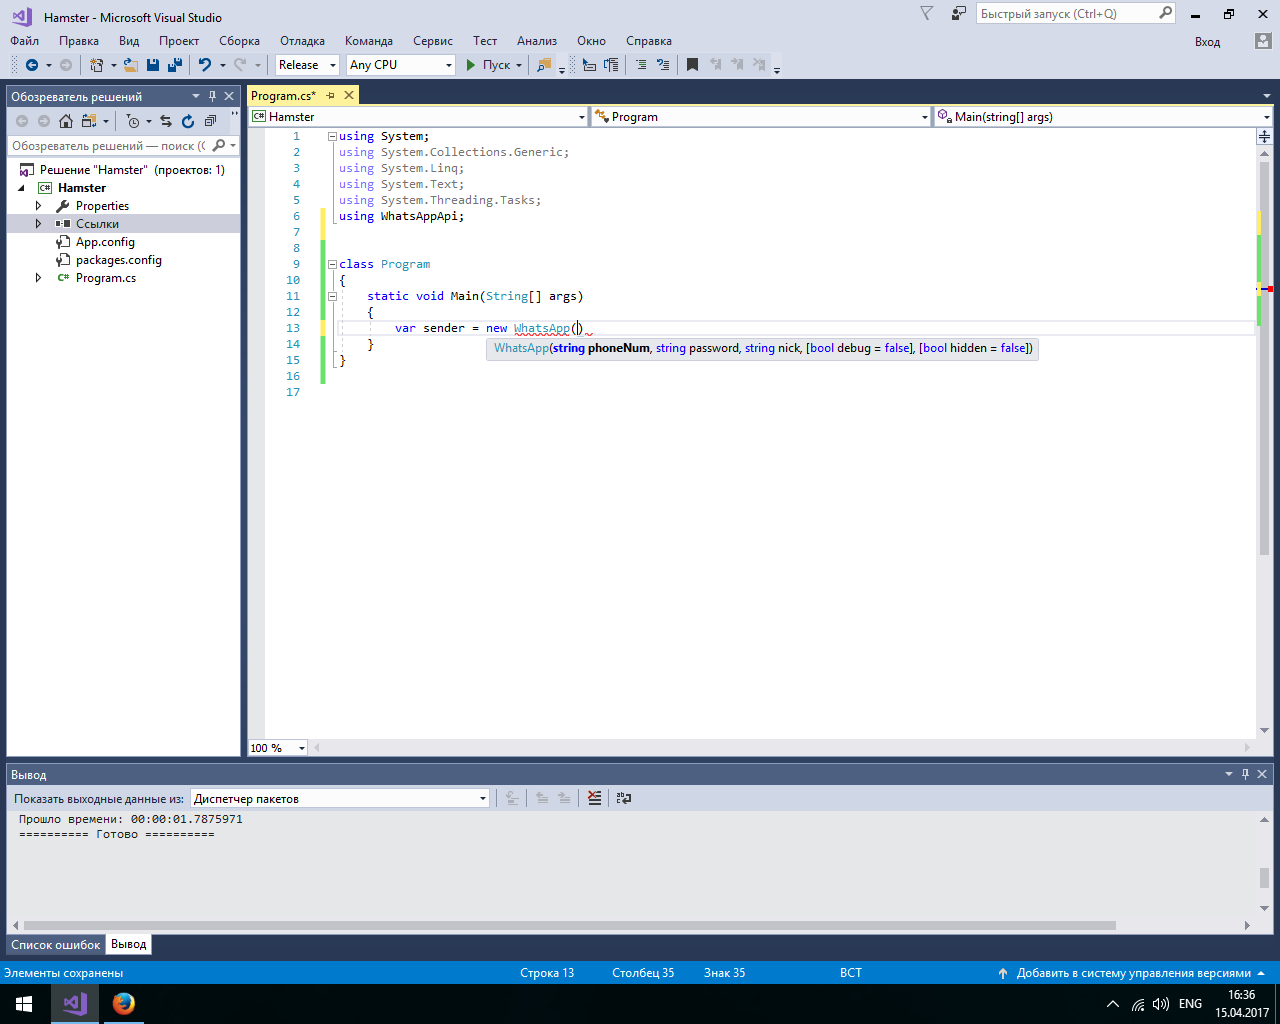Select Решение "Hamster" solution node
The width and height of the screenshot is (1280, 1024).
coord(132,170)
